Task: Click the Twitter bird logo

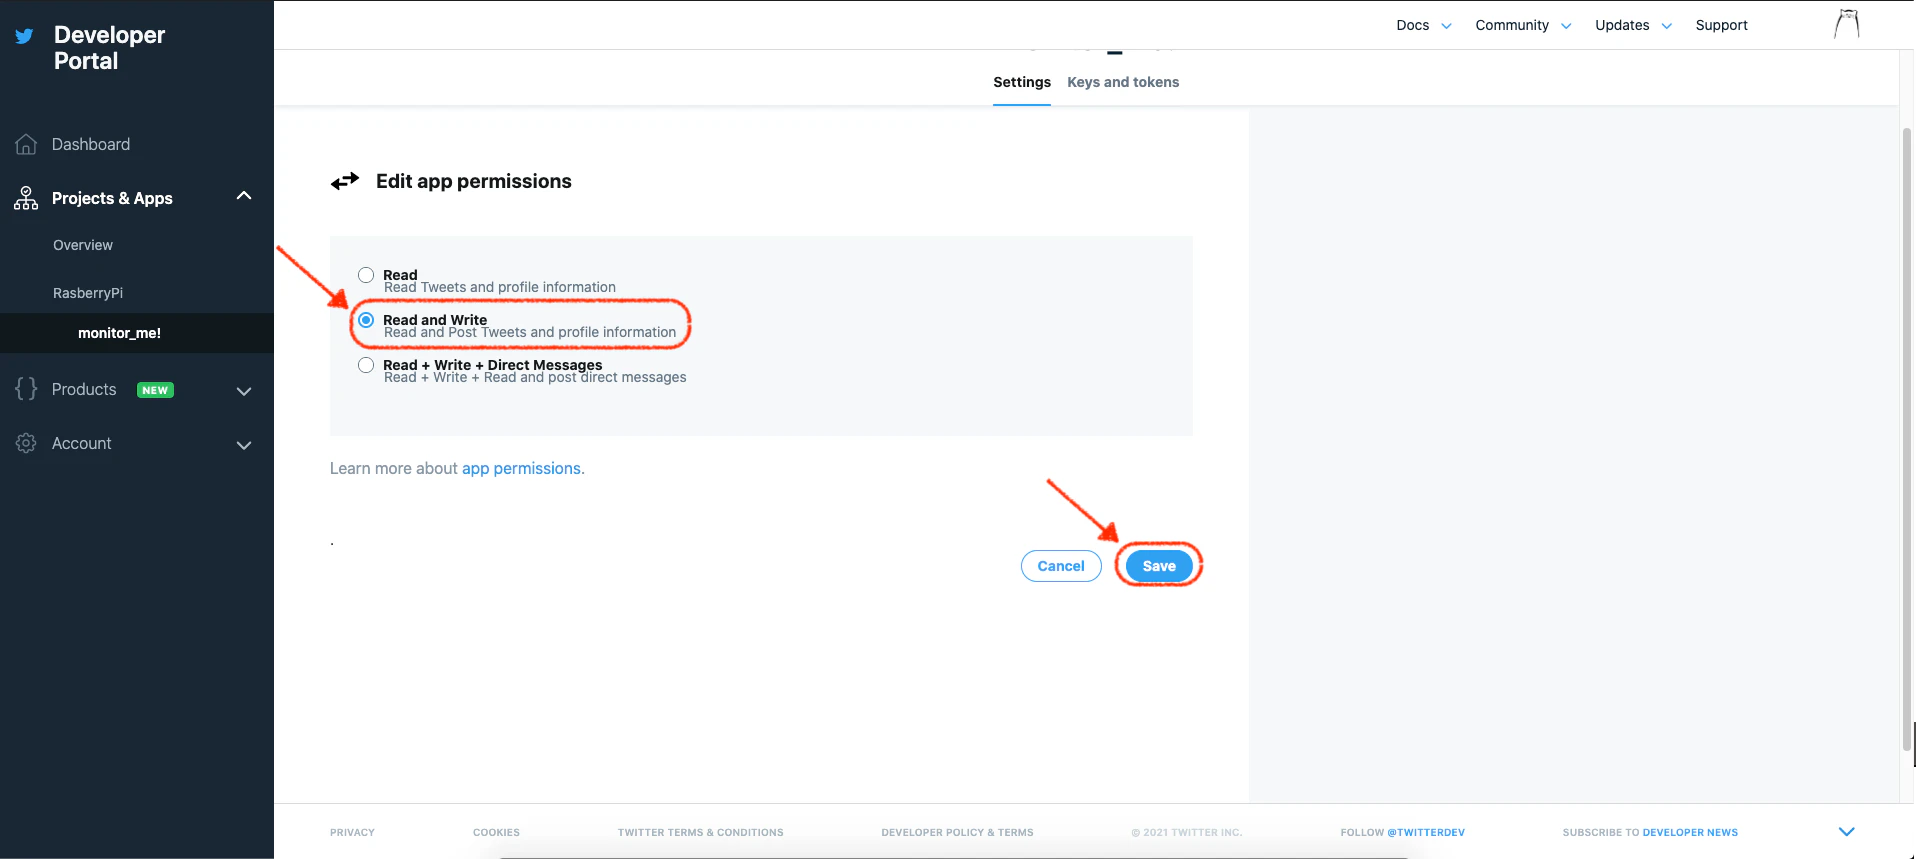Action: click(24, 37)
